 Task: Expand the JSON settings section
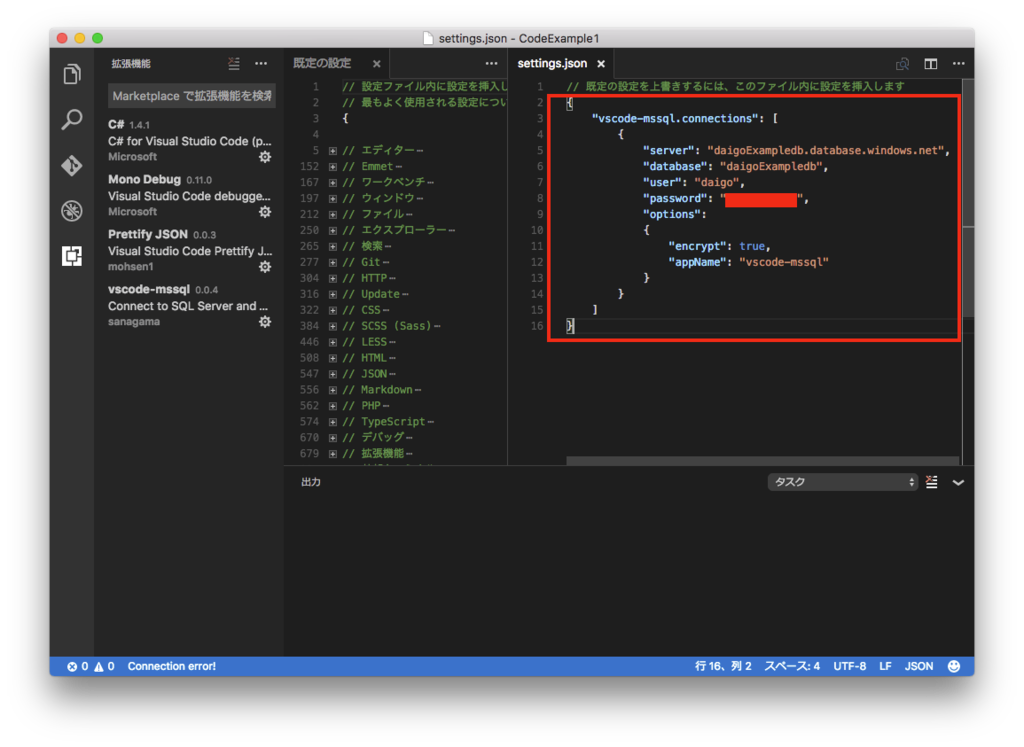click(333, 374)
